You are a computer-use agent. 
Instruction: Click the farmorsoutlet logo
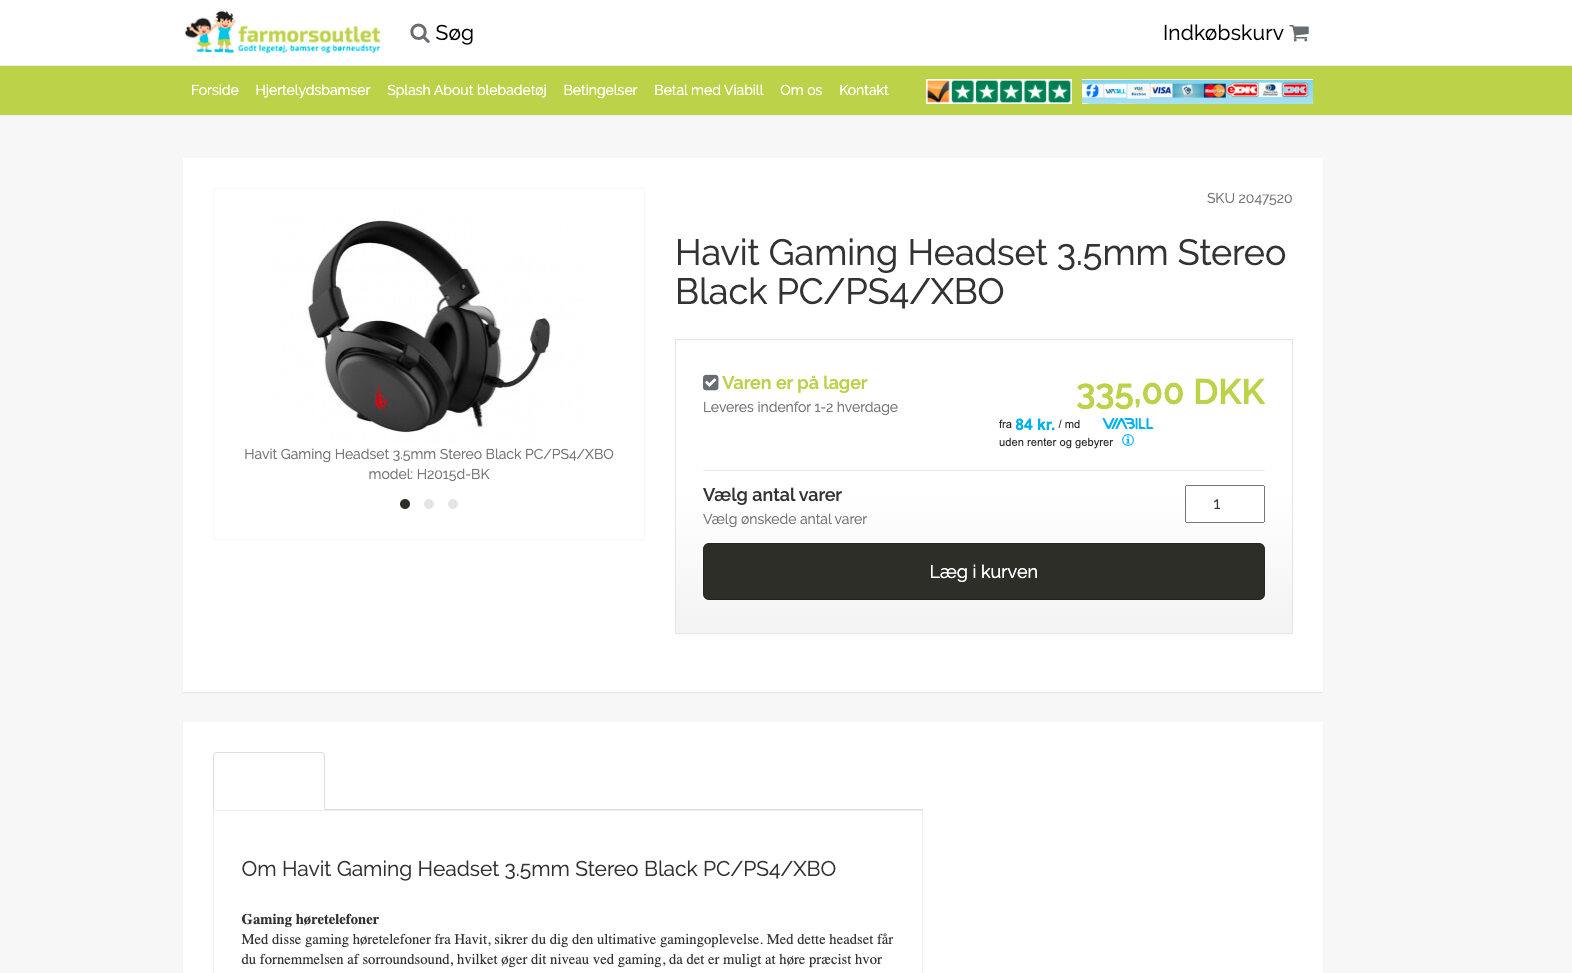(x=283, y=33)
